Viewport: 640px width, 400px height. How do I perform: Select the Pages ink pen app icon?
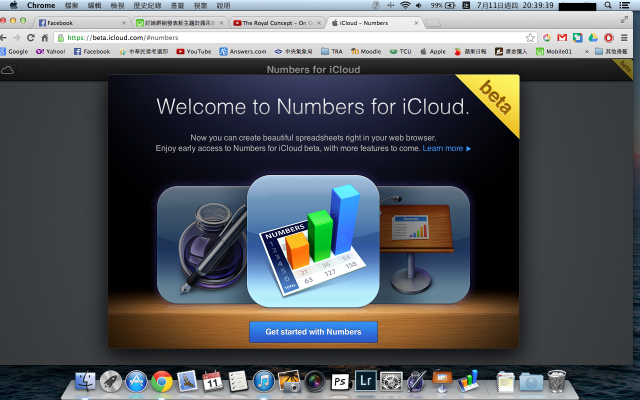[x=202, y=245]
